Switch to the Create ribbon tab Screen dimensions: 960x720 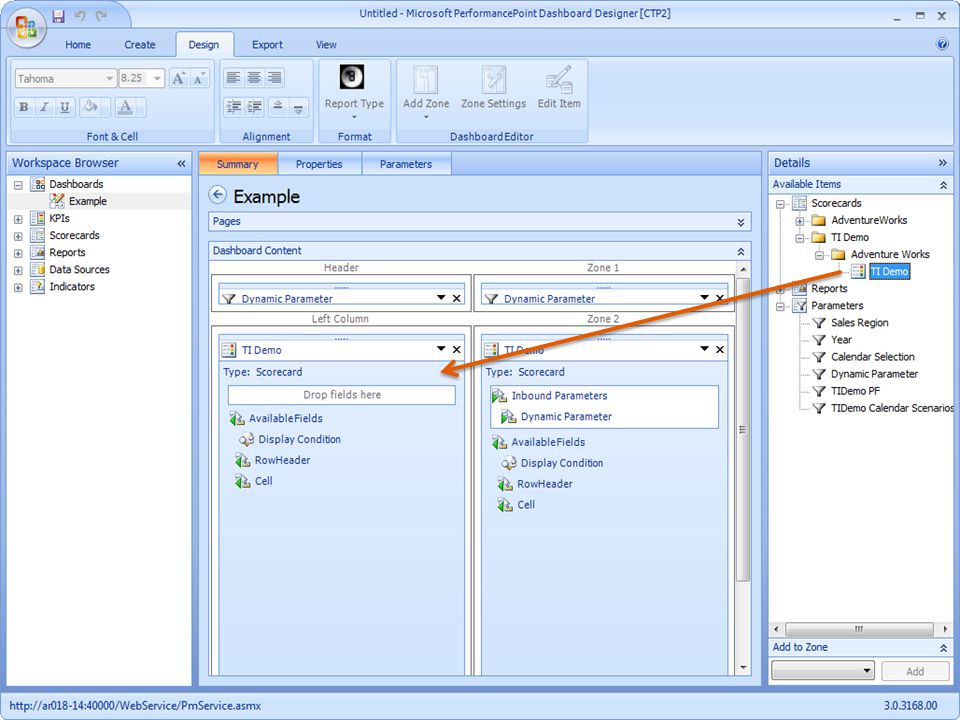[x=140, y=45]
